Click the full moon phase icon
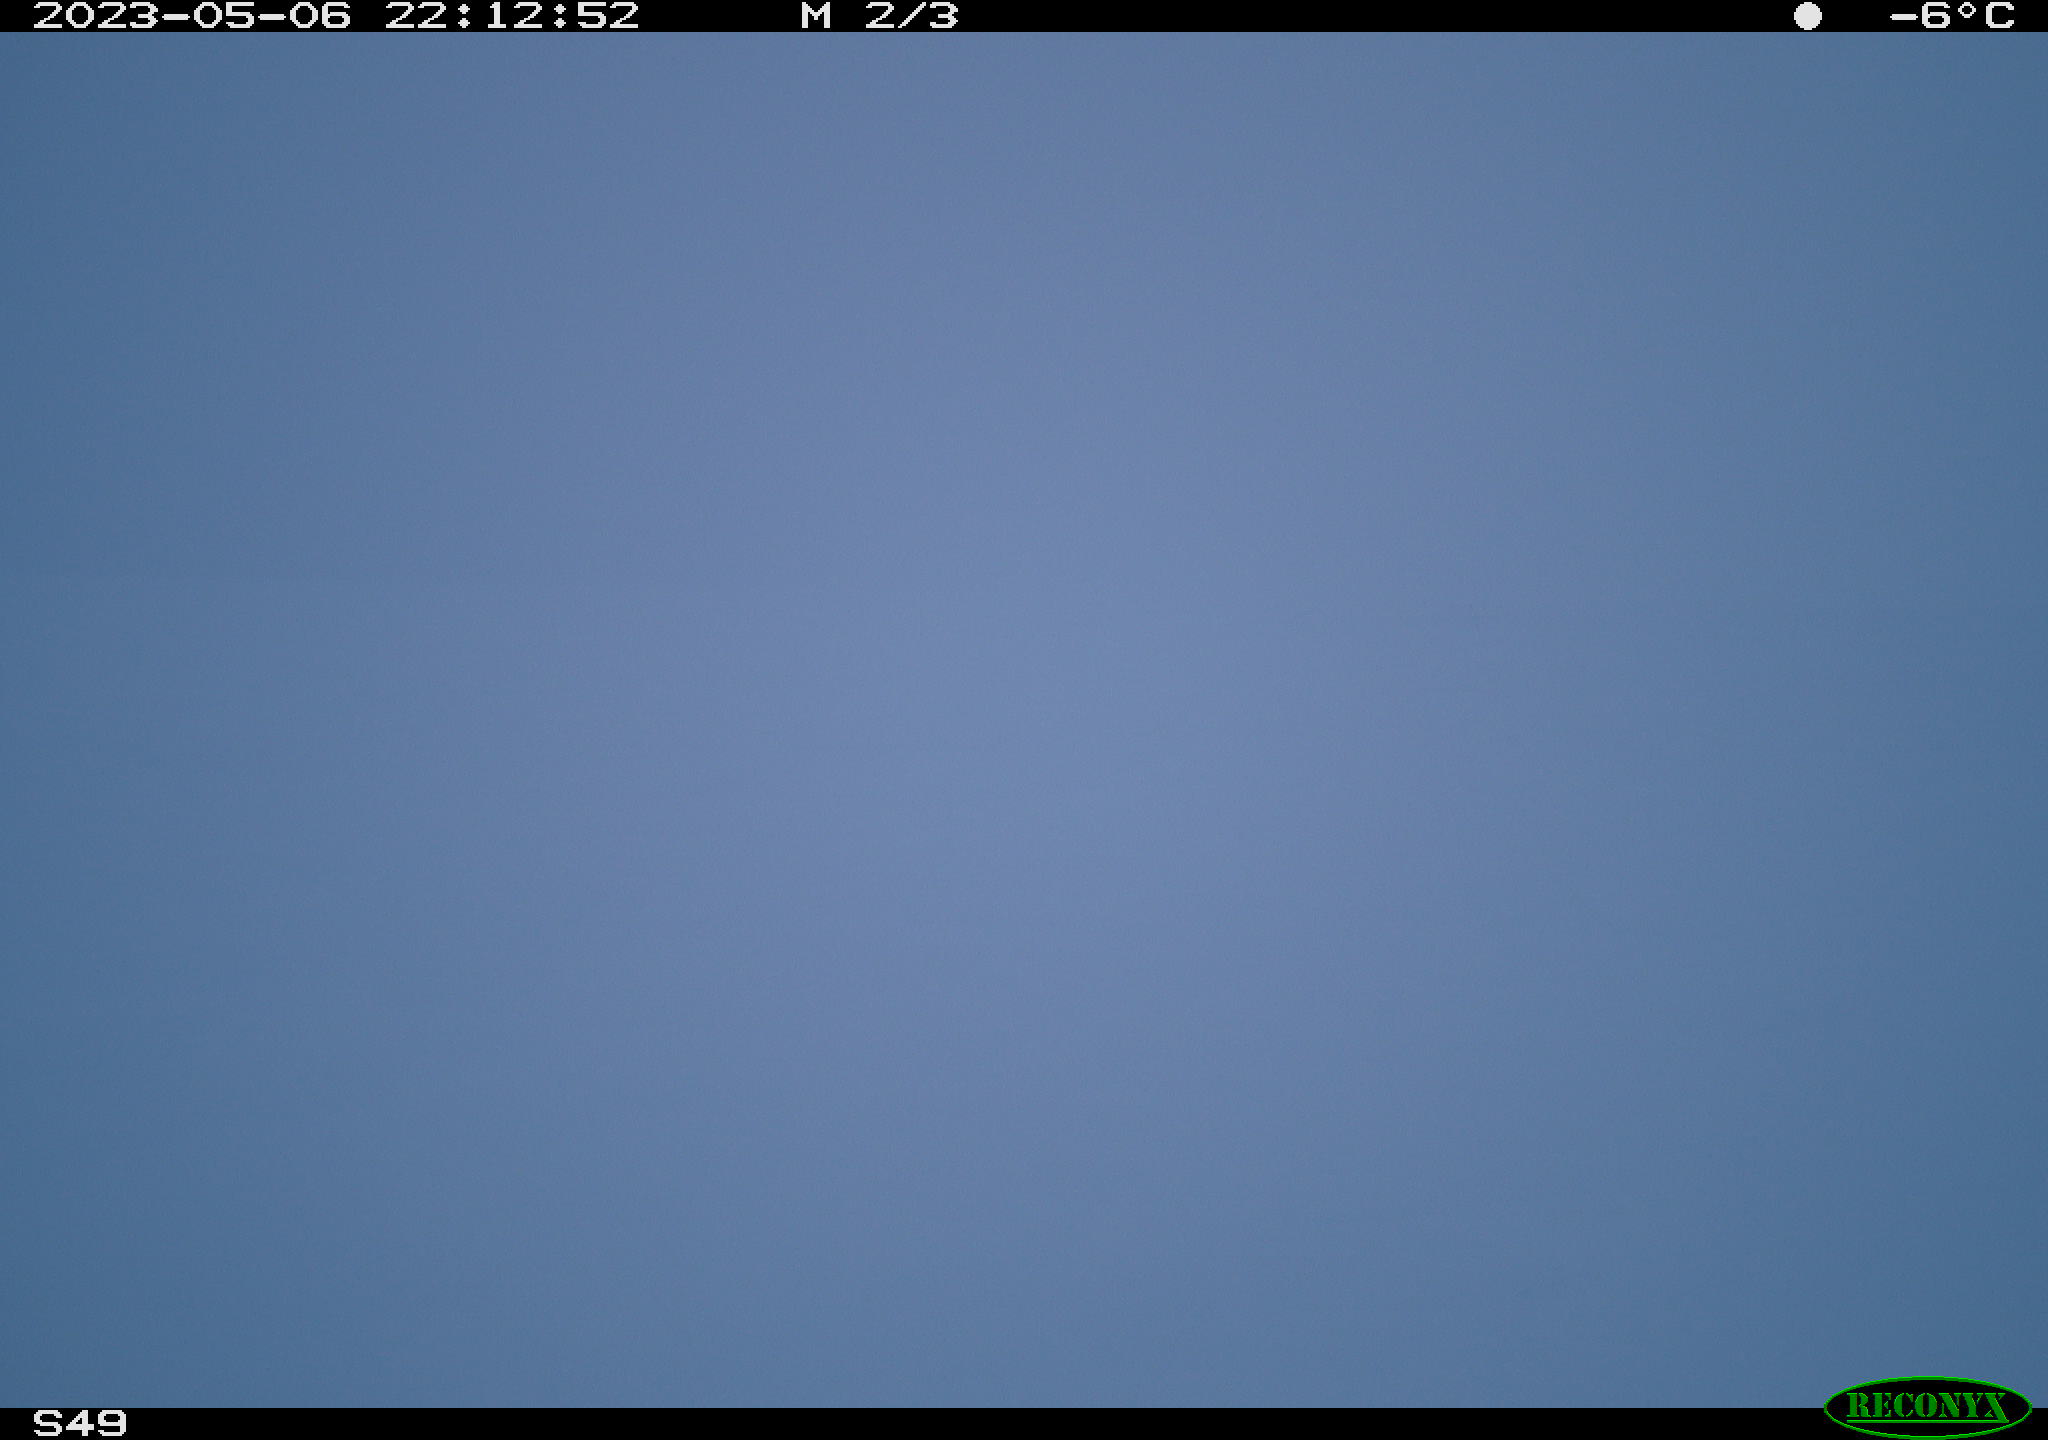This screenshot has width=2048, height=1440. click(1807, 16)
